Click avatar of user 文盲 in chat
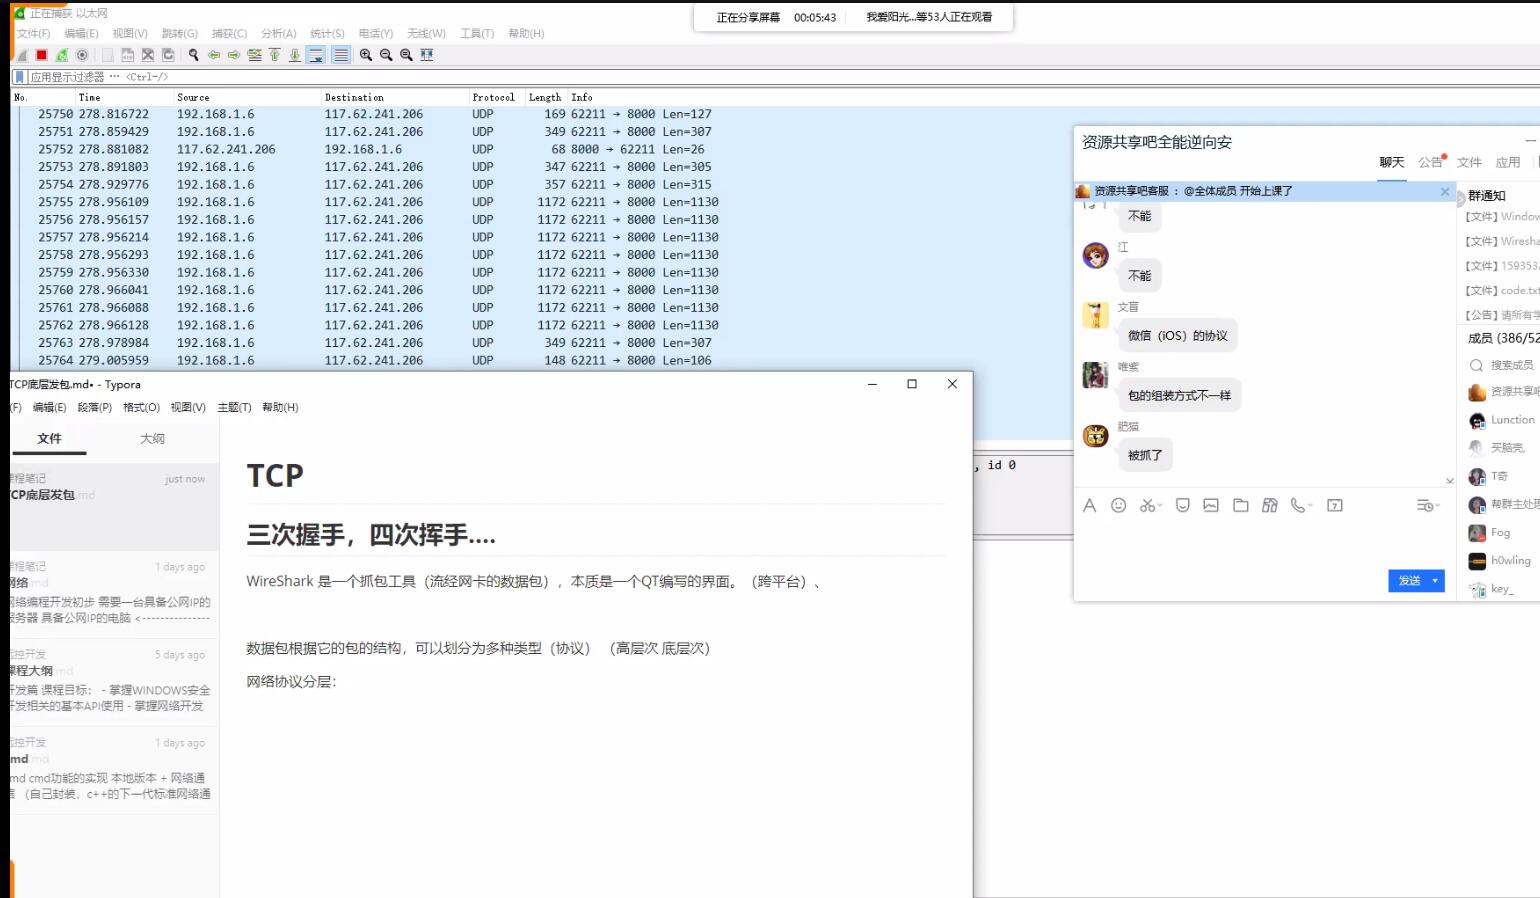This screenshot has width=1540, height=898. [x=1096, y=315]
